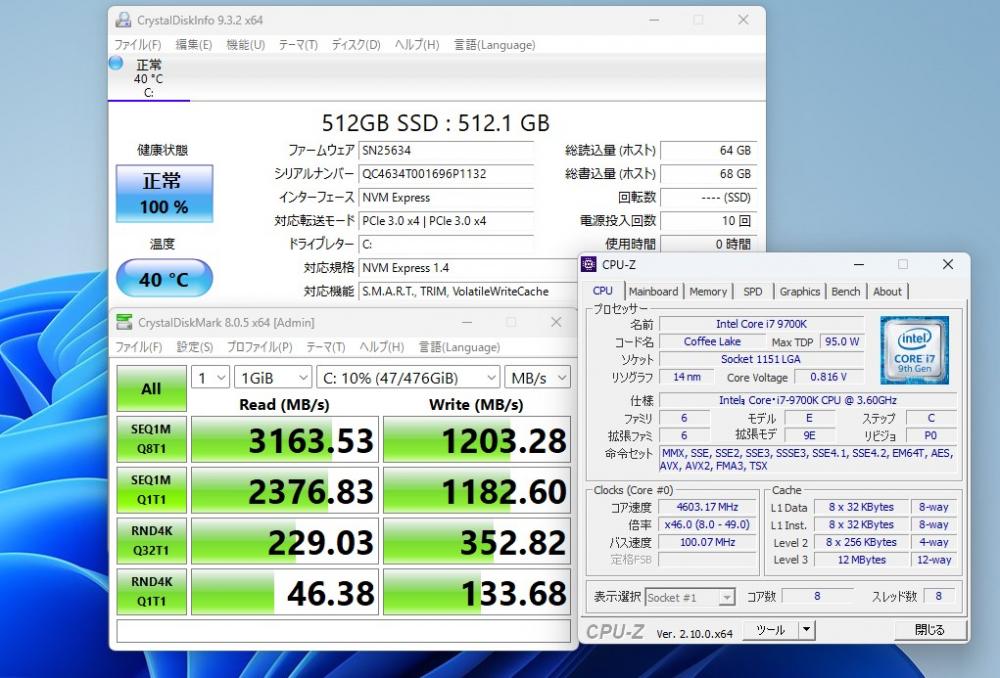Click the interface field NVM Express
This screenshot has width=1000, height=678.
point(446,198)
